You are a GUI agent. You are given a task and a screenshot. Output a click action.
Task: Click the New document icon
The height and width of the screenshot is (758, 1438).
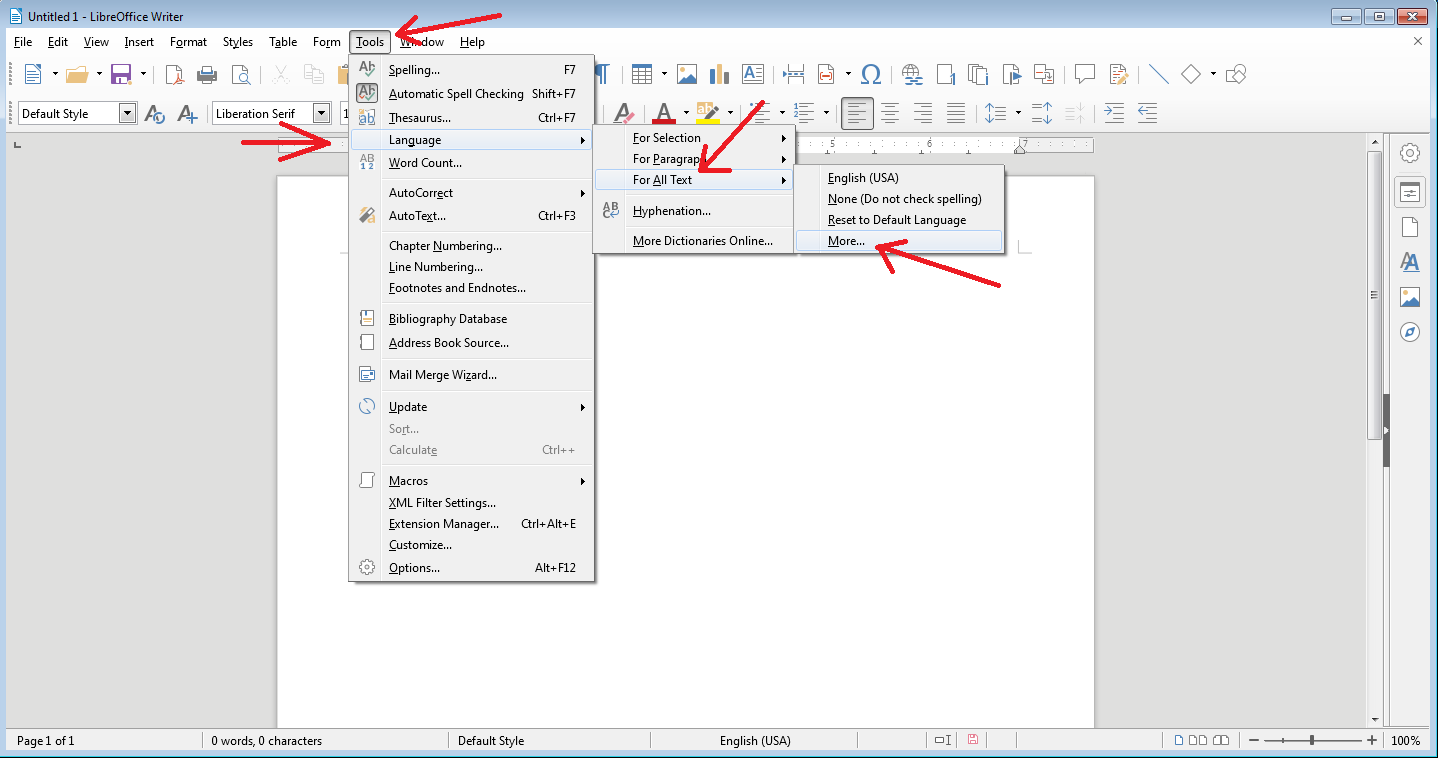(x=33, y=74)
